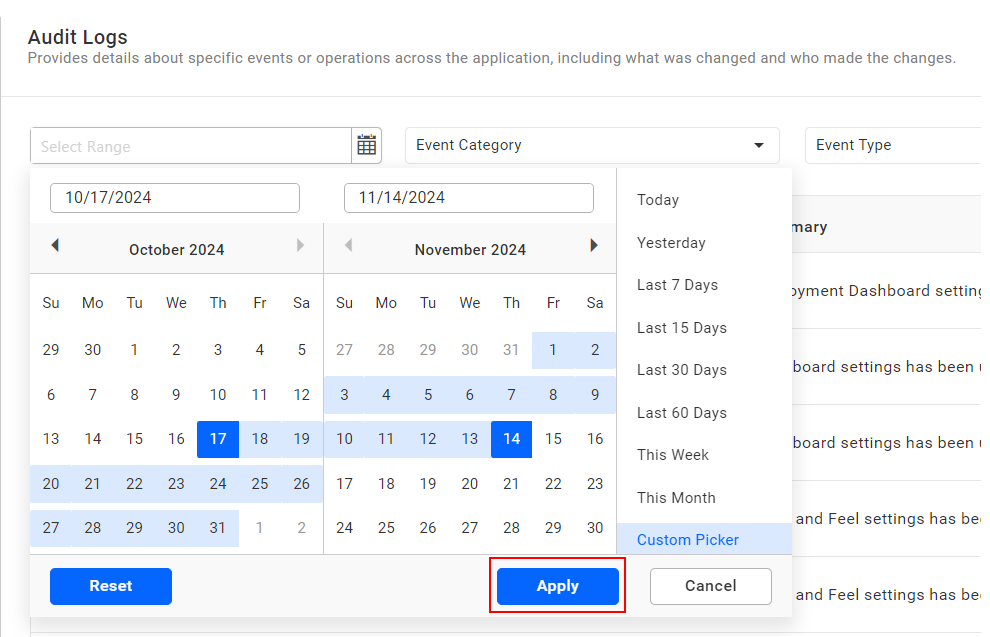Open the calendar icon beside Select Range
The image size is (990, 637).
click(366, 144)
